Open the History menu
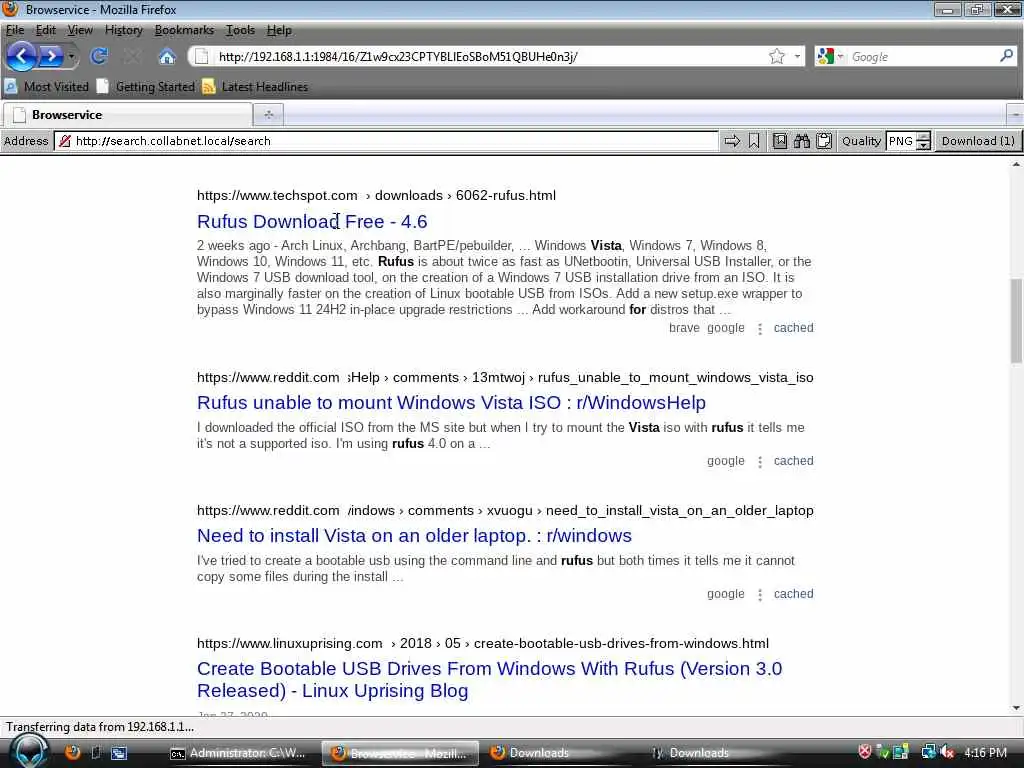The width and height of the screenshot is (1024, 768). click(x=123, y=30)
